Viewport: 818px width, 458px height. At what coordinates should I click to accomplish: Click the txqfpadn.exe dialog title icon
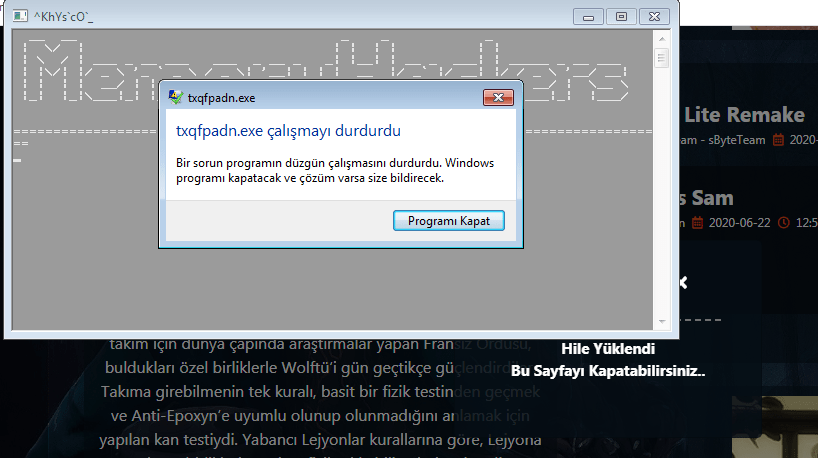(x=176, y=98)
